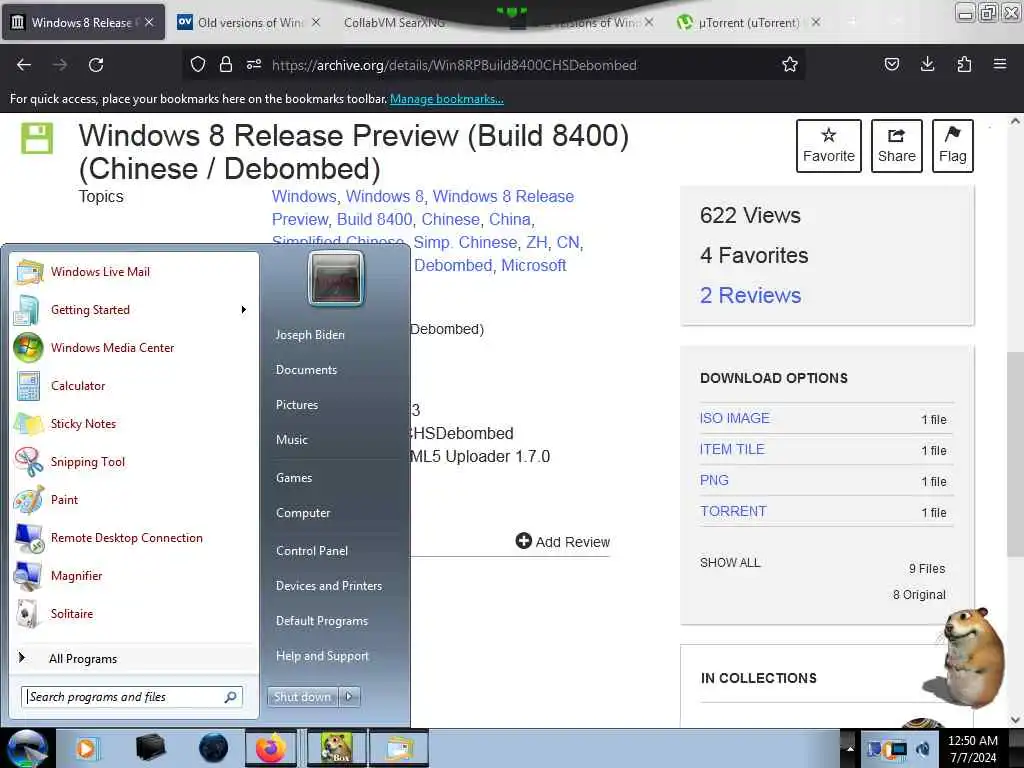The width and height of the screenshot is (1024, 768).
Task: Click the Debombed topic link
Action: tap(453, 265)
